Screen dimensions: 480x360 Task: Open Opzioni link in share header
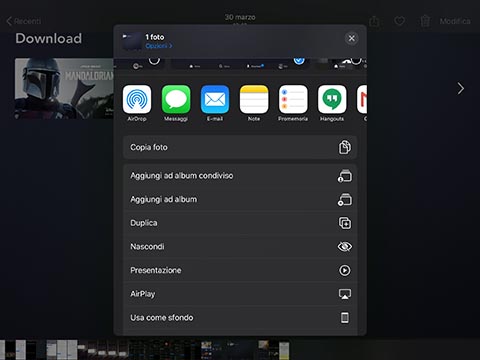coord(159,46)
